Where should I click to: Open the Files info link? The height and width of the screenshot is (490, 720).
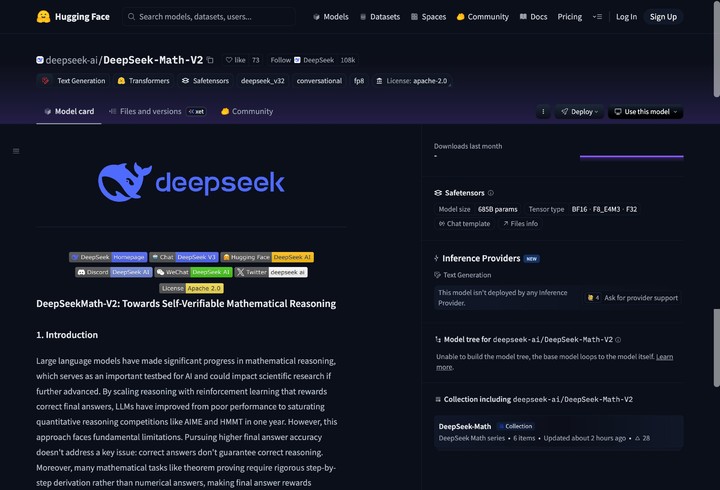520,224
